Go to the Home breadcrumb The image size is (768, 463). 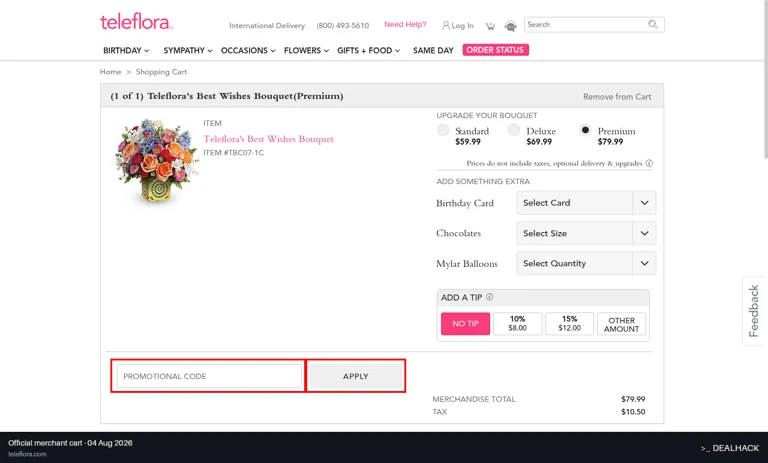pos(110,72)
